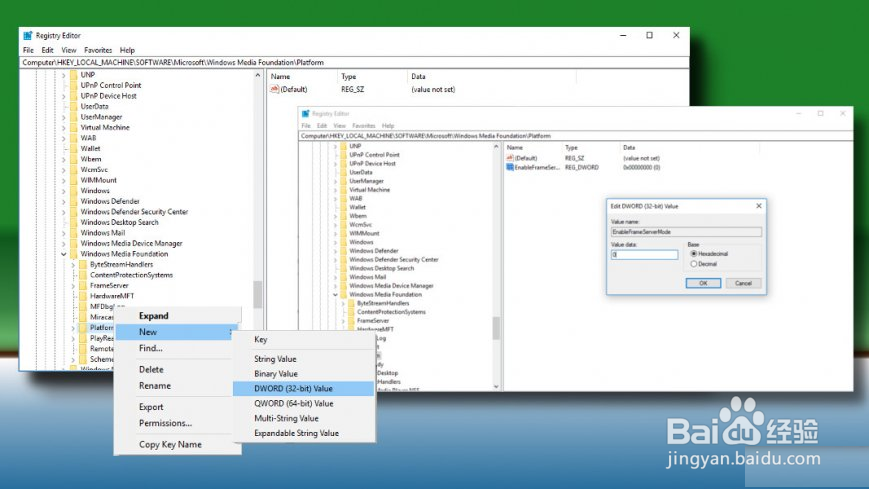Select UserData in back window tree
869x489 pixels.
coord(361,172)
